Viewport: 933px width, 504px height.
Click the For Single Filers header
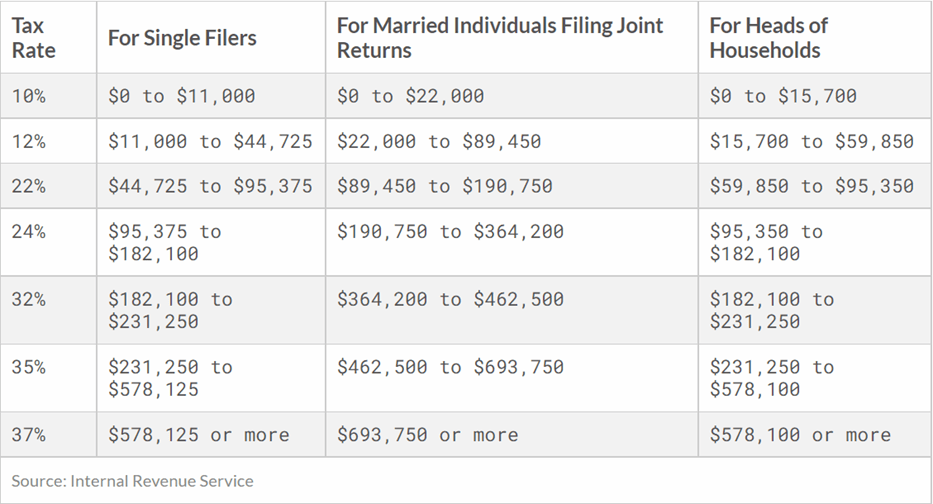[x=182, y=38]
